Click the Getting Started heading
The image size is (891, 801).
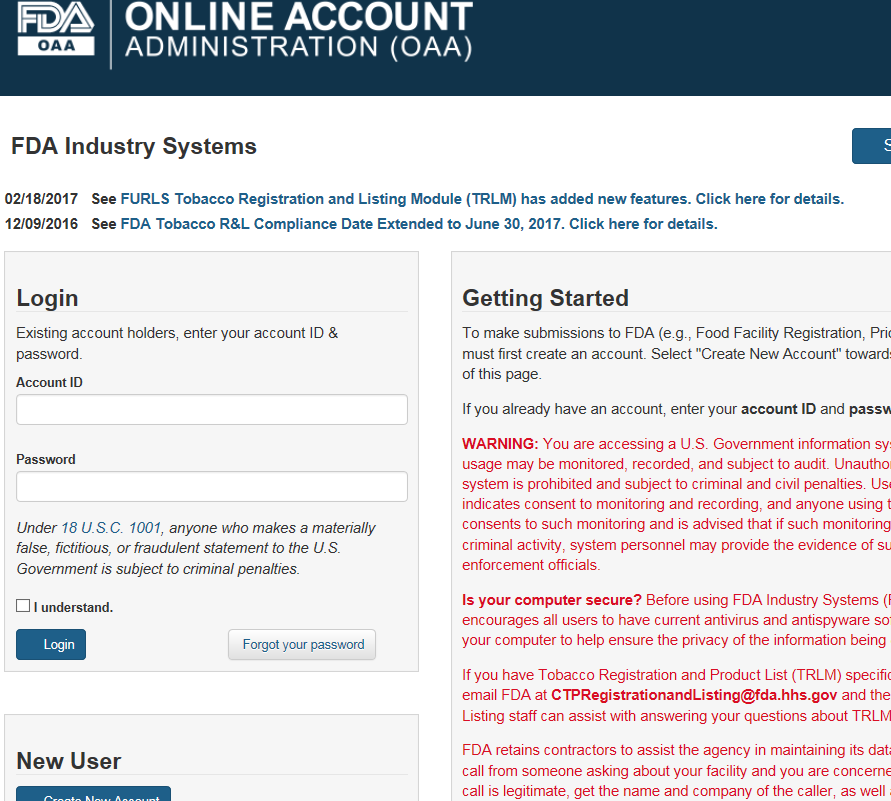pyautogui.click(x=546, y=298)
